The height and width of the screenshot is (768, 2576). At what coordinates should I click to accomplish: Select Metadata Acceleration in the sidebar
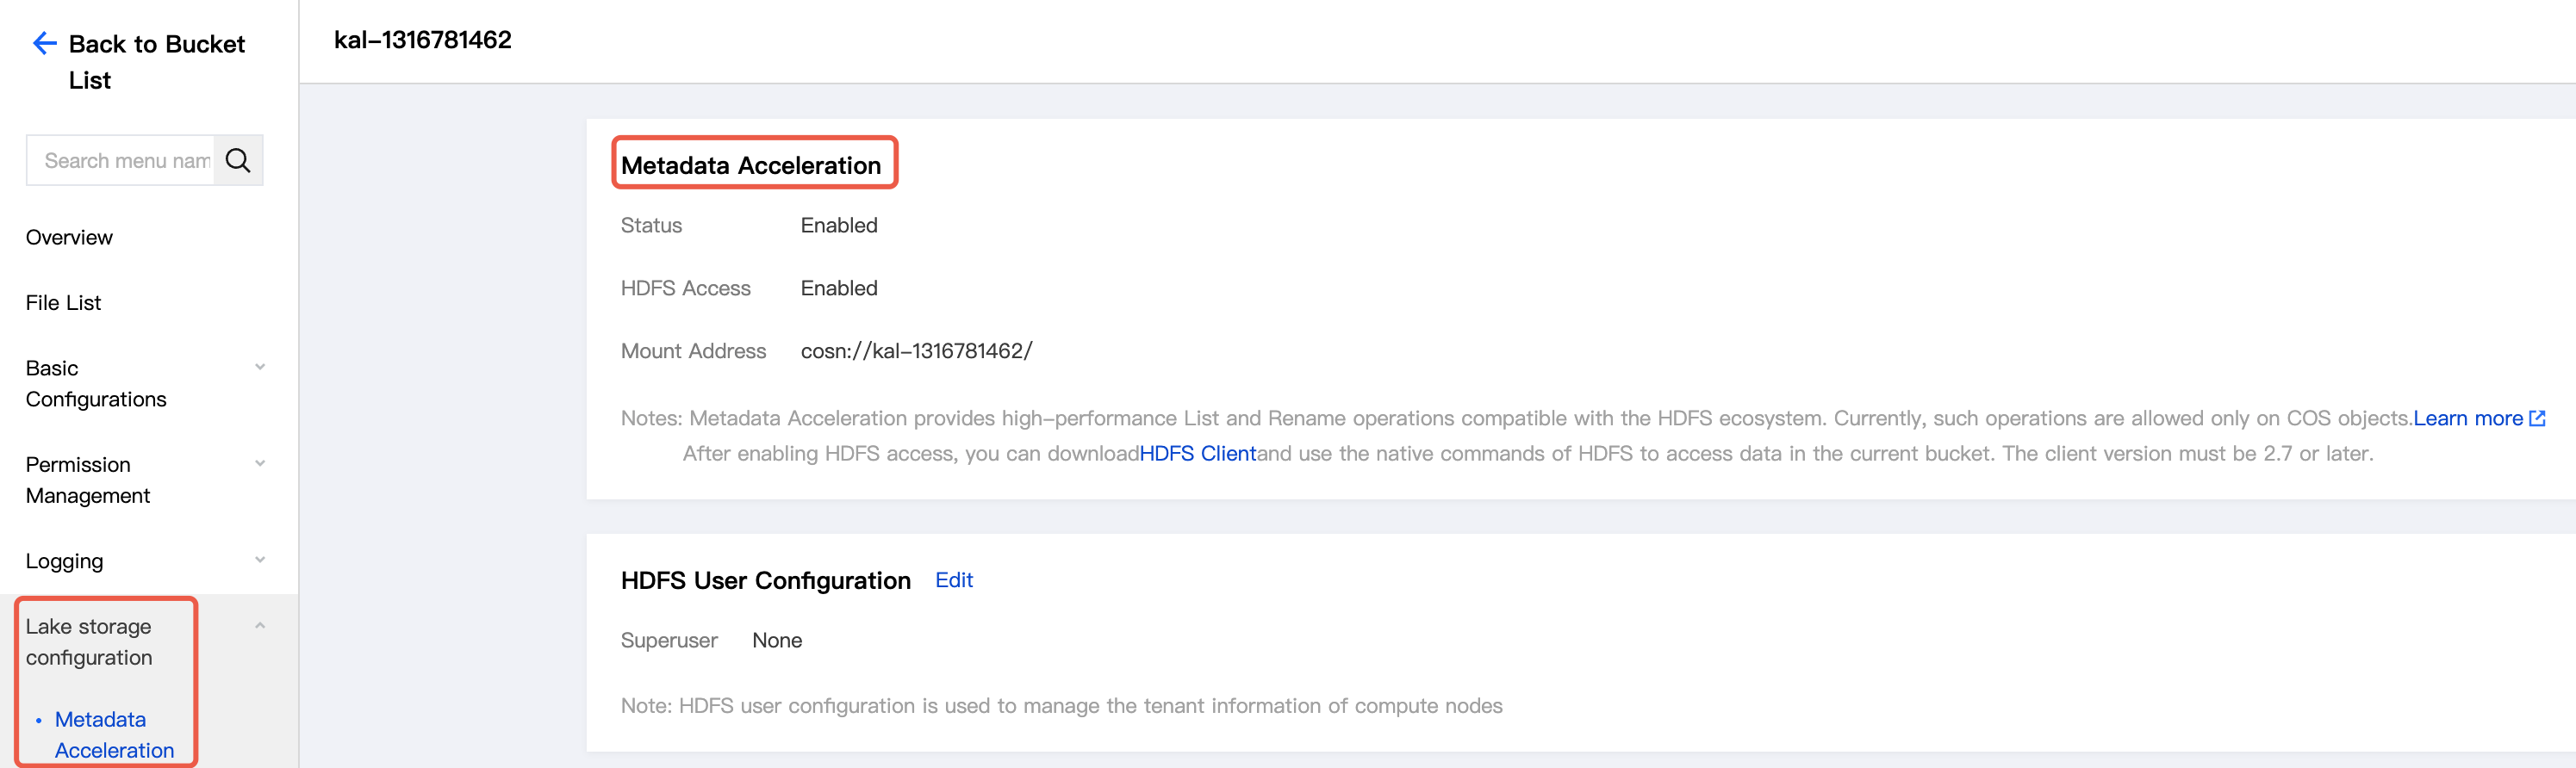click(114, 734)
